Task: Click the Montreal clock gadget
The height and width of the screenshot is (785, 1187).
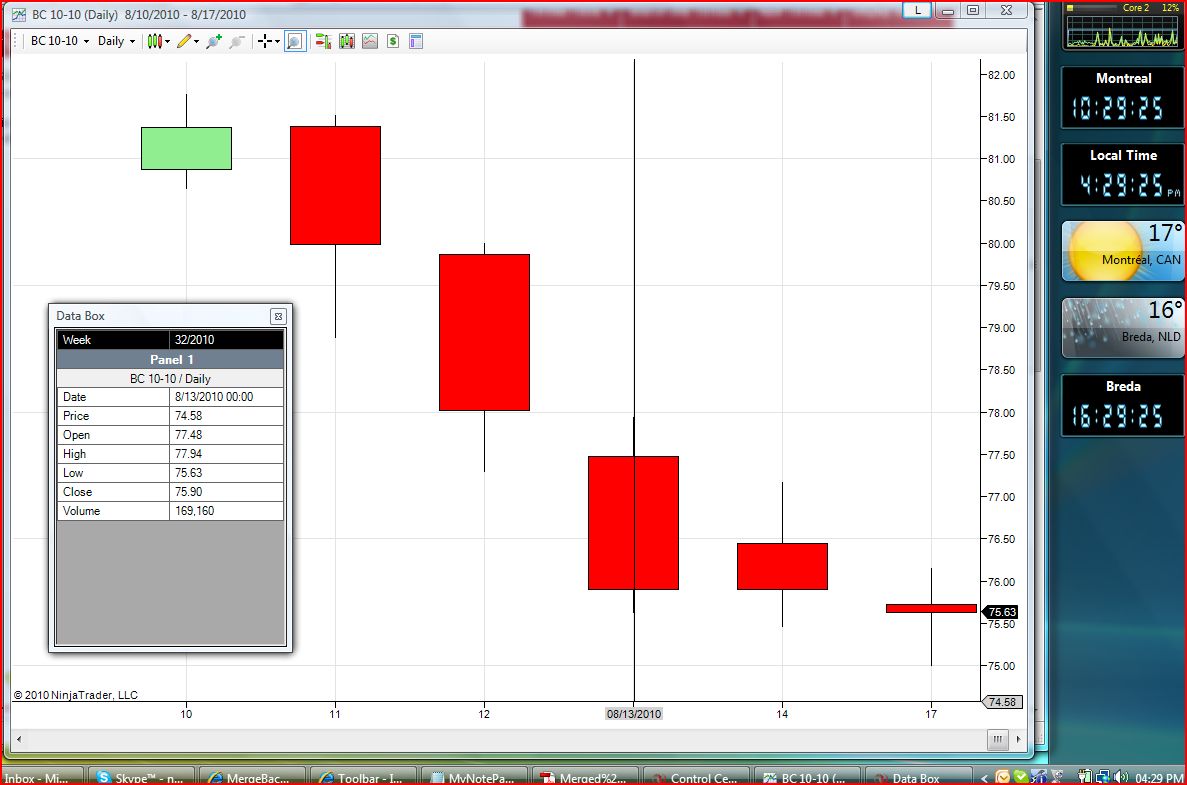Action: click(1123, 98)
